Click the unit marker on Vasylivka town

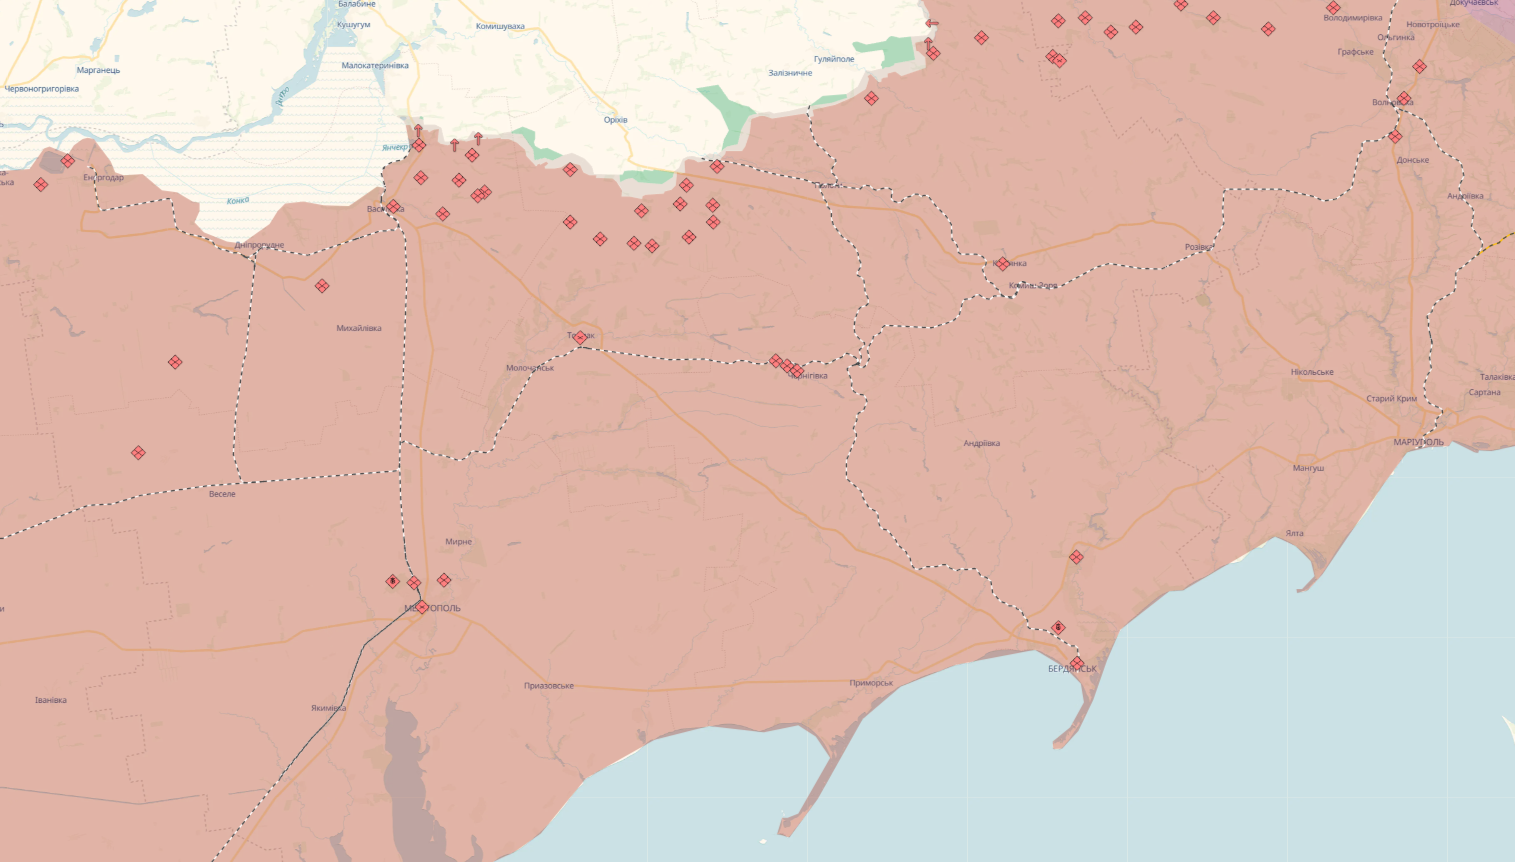click(x=393, y=207)
